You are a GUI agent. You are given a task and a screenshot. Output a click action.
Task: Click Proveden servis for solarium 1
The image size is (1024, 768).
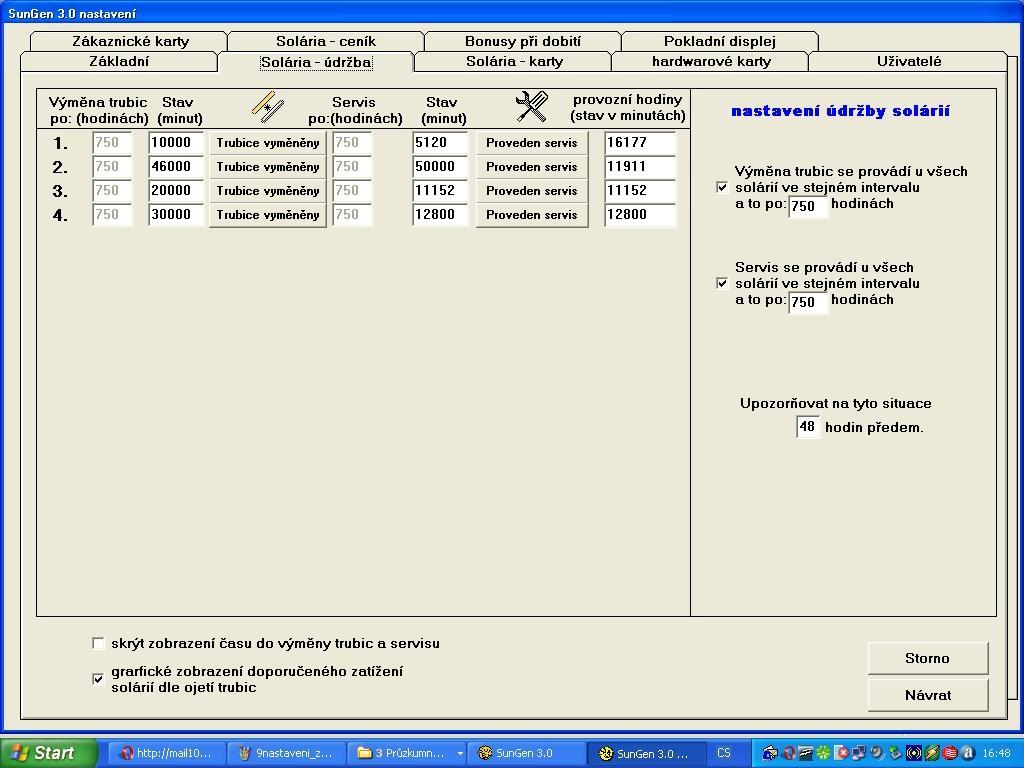[x=532, y=143]
